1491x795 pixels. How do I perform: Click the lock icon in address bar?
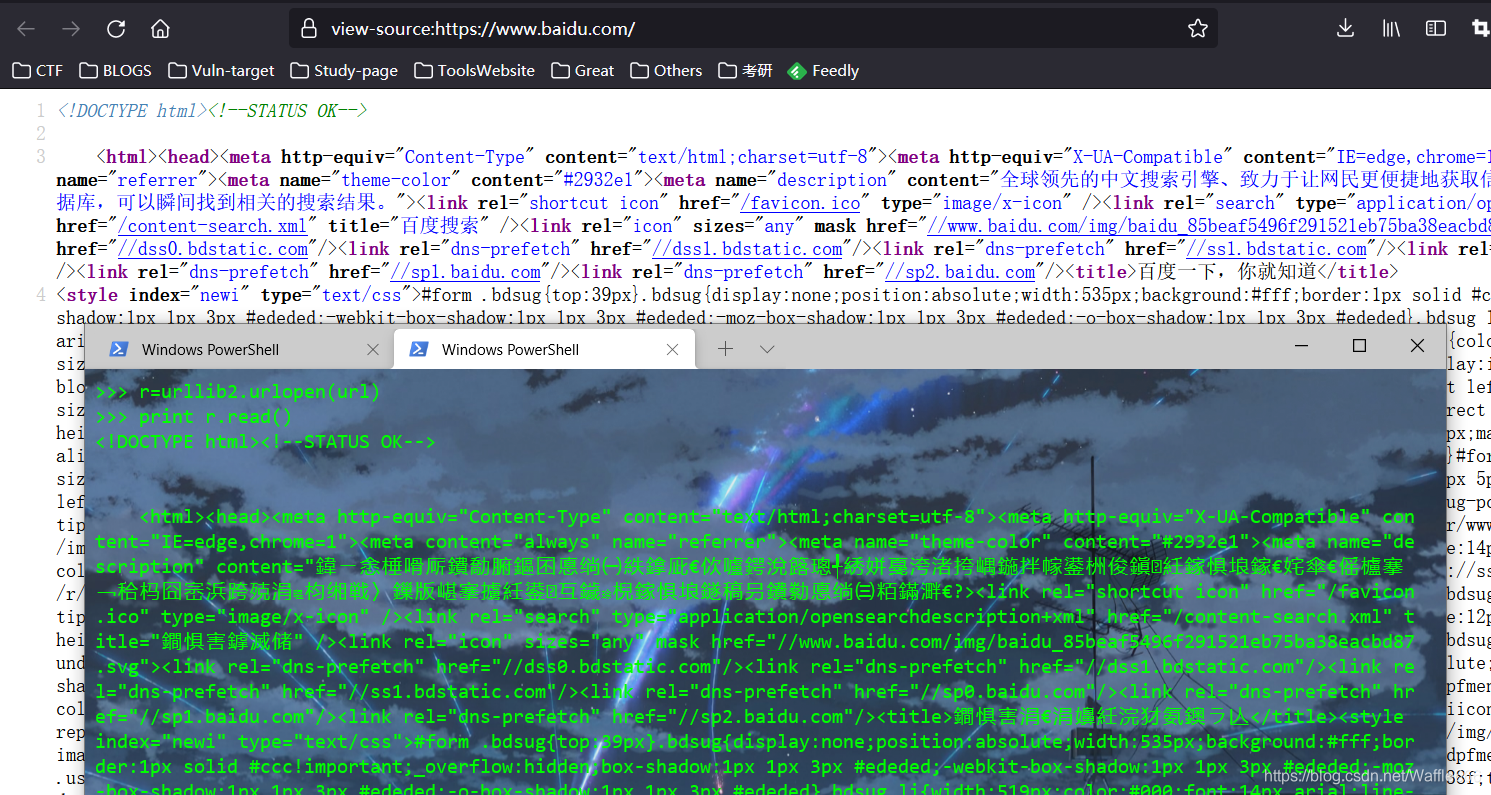(x=309, y=29)
